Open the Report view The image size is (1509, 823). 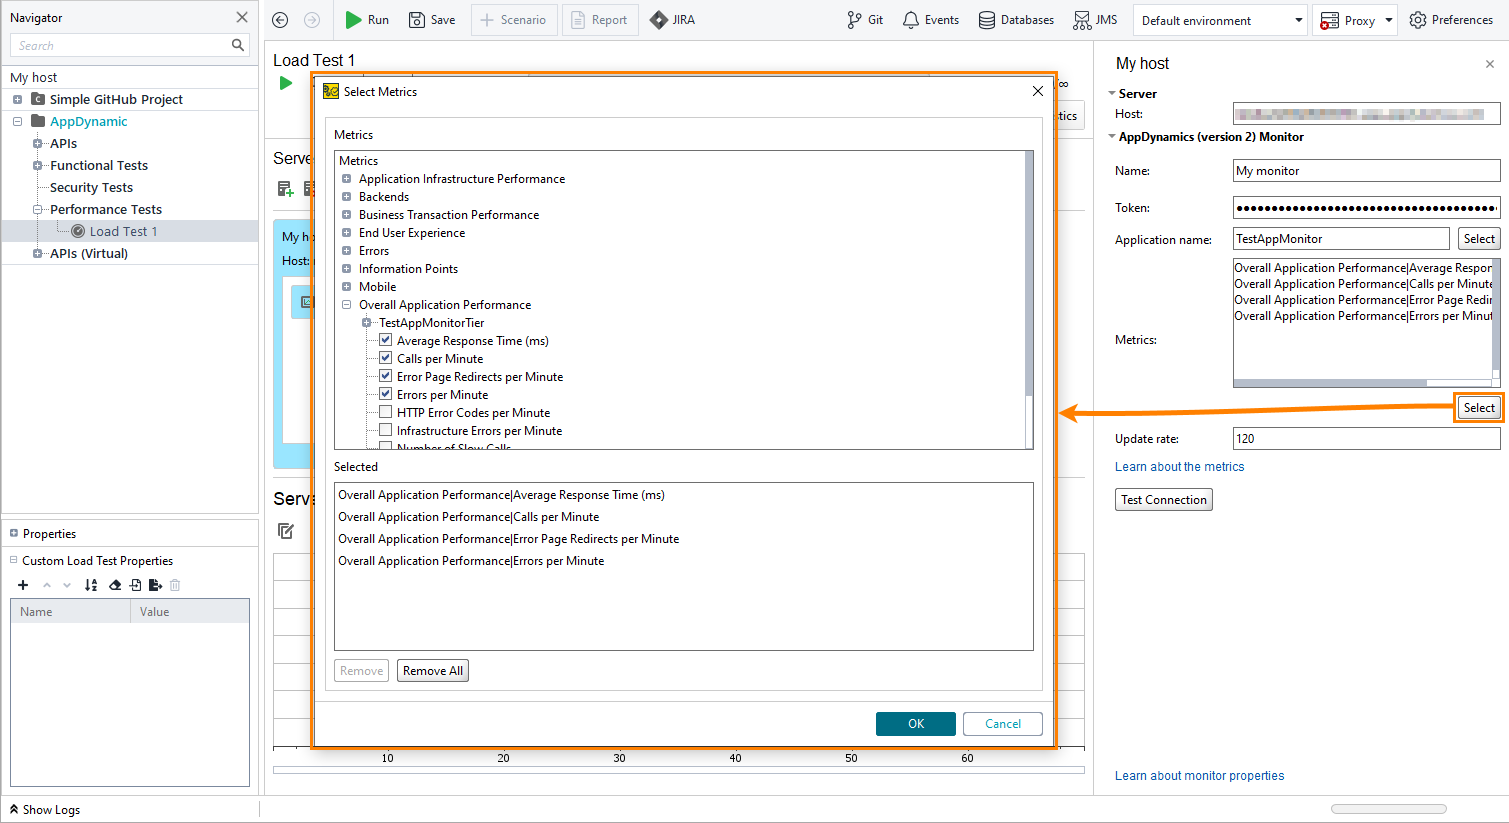pos(600,19)
